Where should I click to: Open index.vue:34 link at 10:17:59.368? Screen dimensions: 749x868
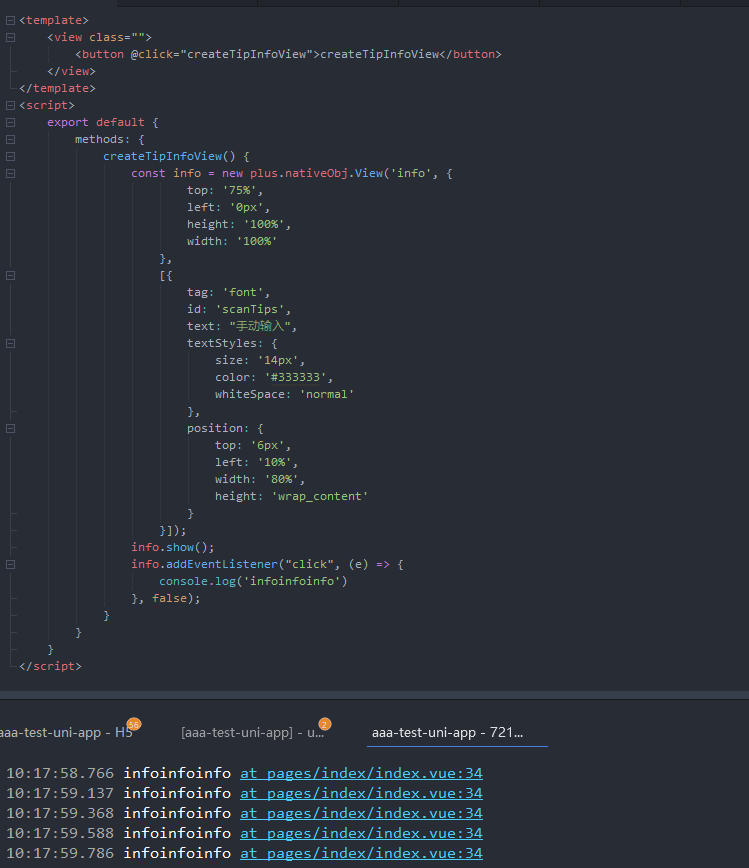[x=361, y=813]
